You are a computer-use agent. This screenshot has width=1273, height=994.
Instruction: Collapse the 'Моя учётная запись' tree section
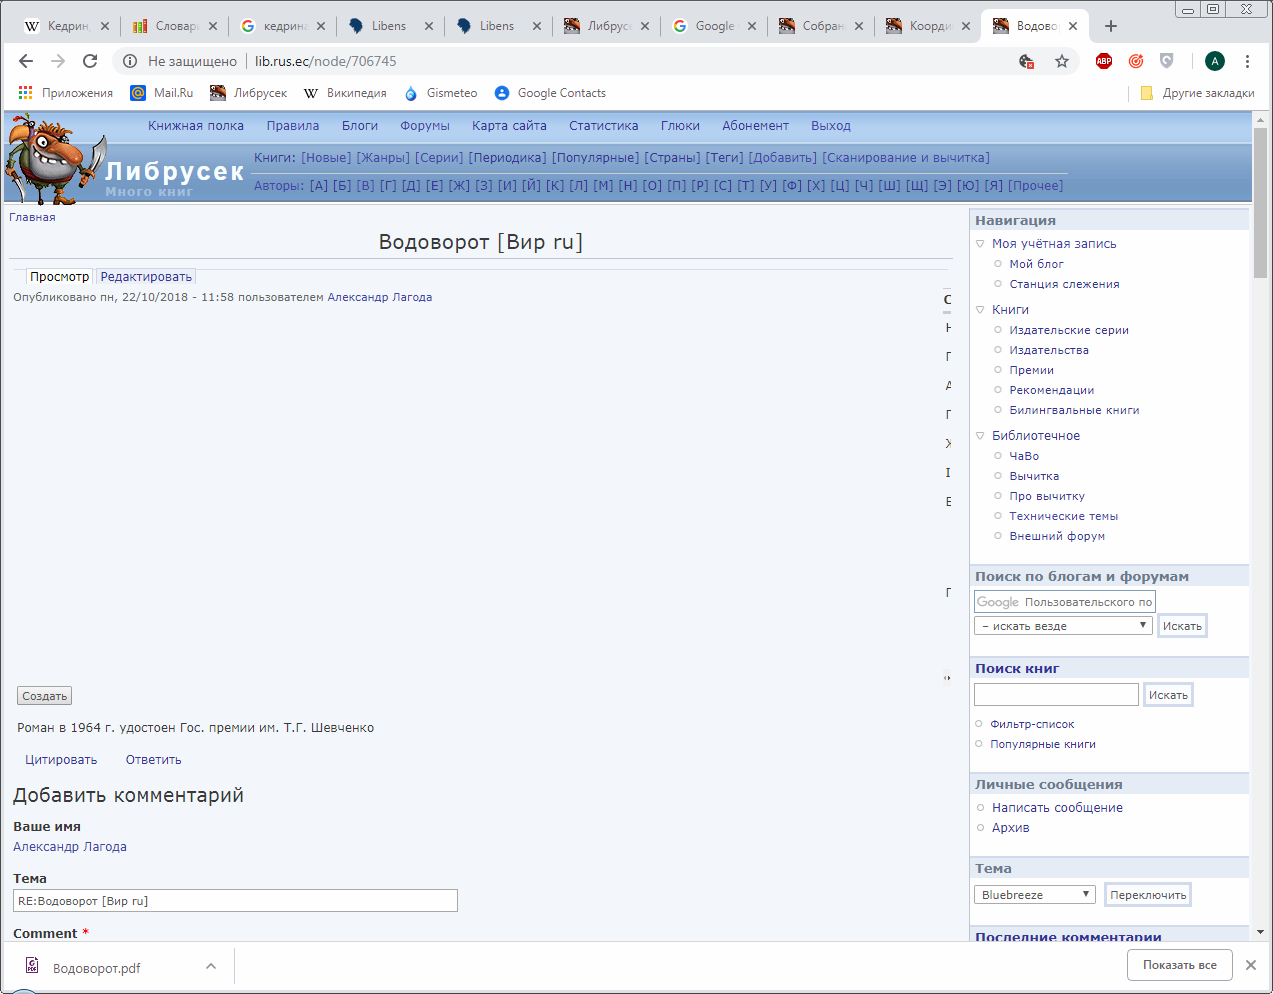click(980, 244)
